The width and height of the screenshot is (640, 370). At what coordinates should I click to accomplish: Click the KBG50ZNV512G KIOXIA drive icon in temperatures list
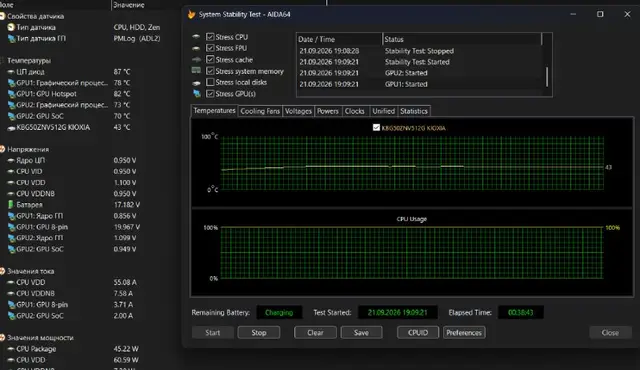coord(11,127)
